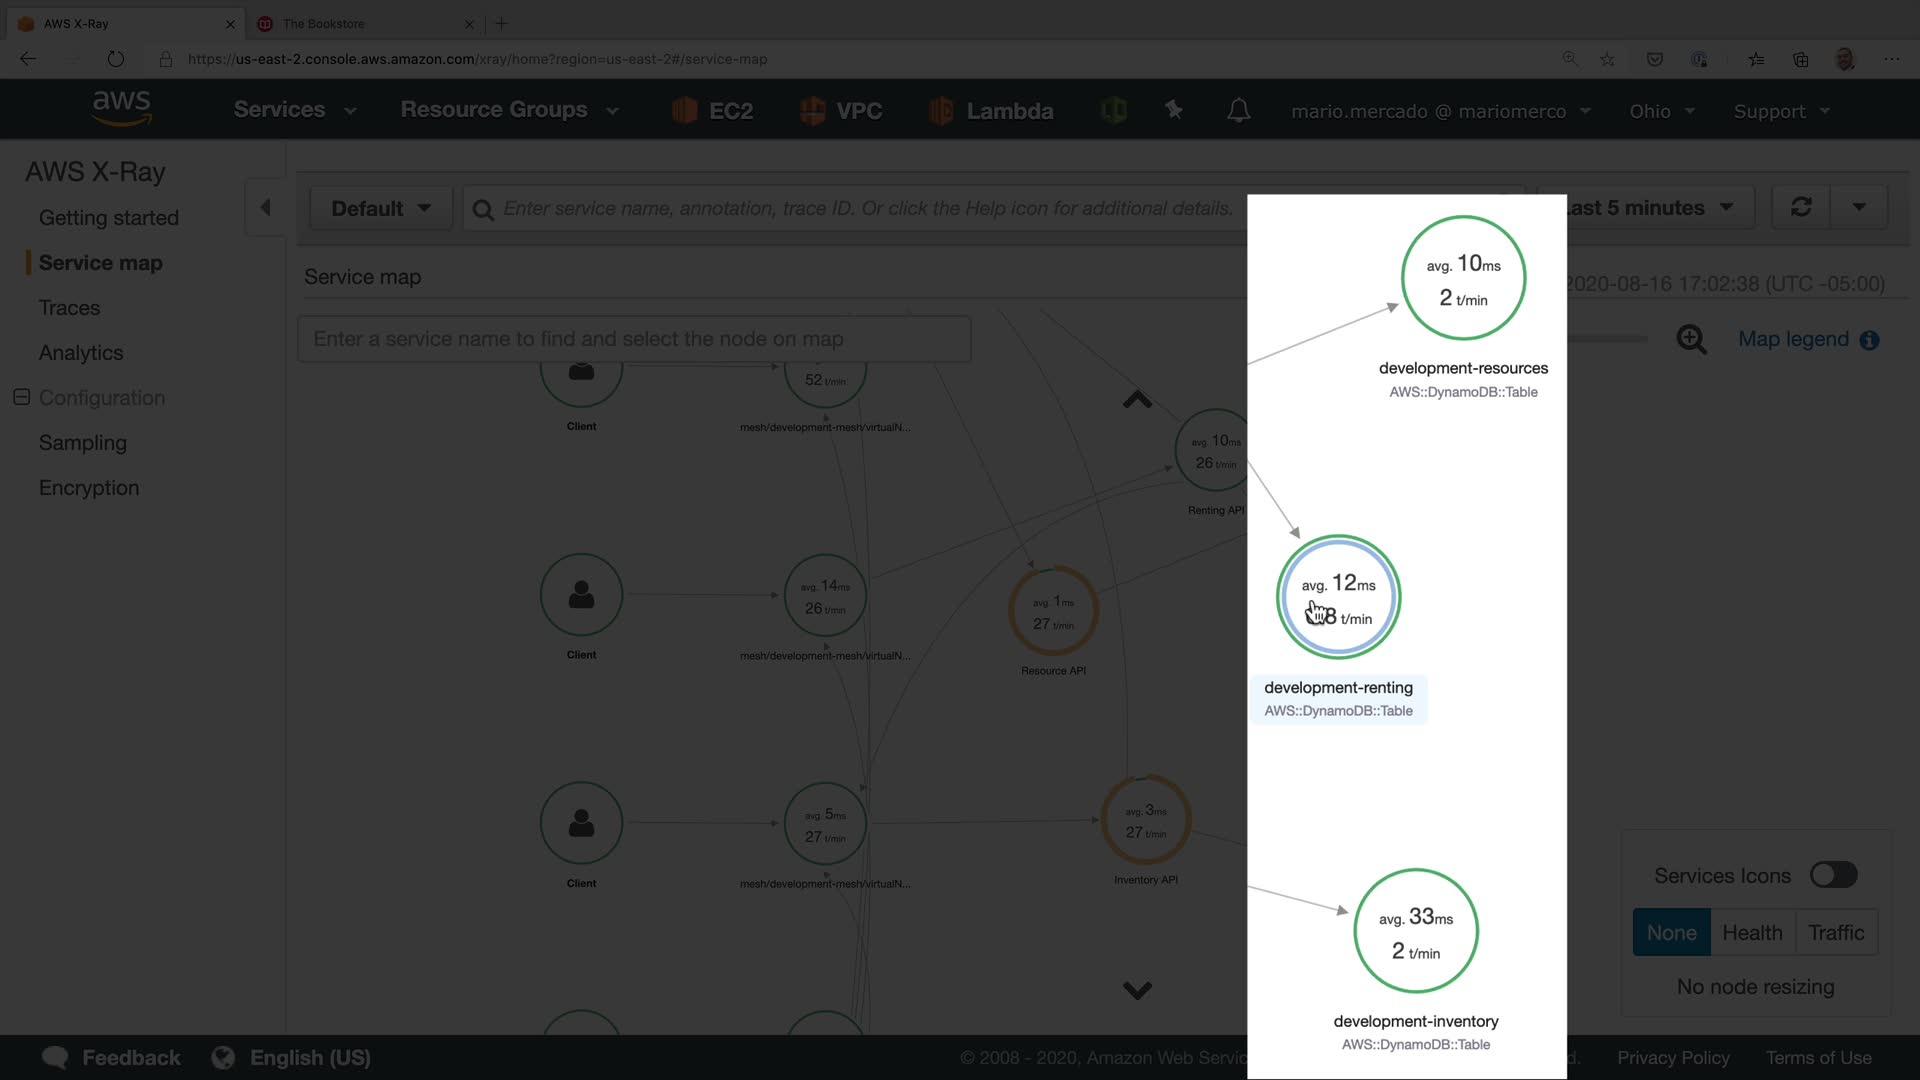Expand the Ohio region dropdown

[x=1661, y=111]
